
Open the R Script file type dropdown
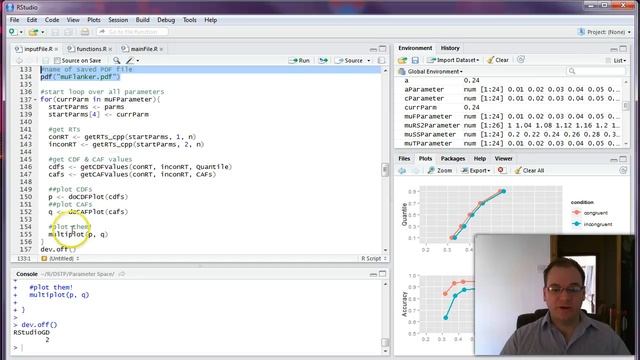point(374,258)
